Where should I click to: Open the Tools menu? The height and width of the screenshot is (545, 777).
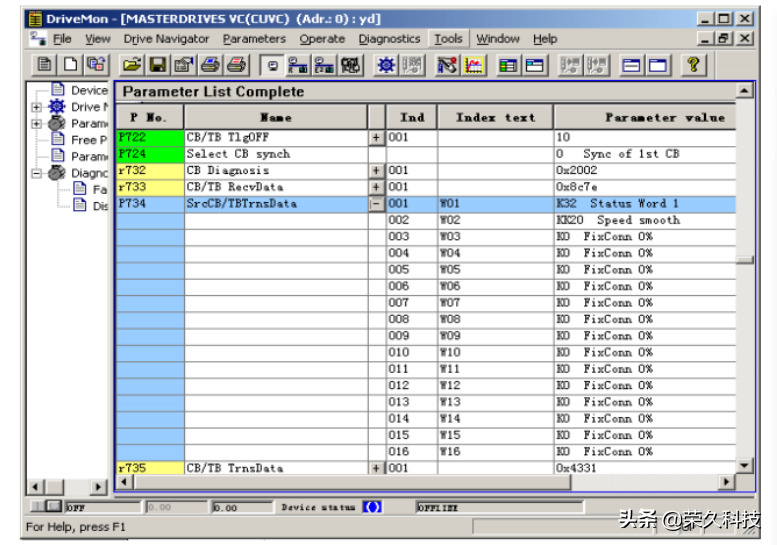pos(448,39)
